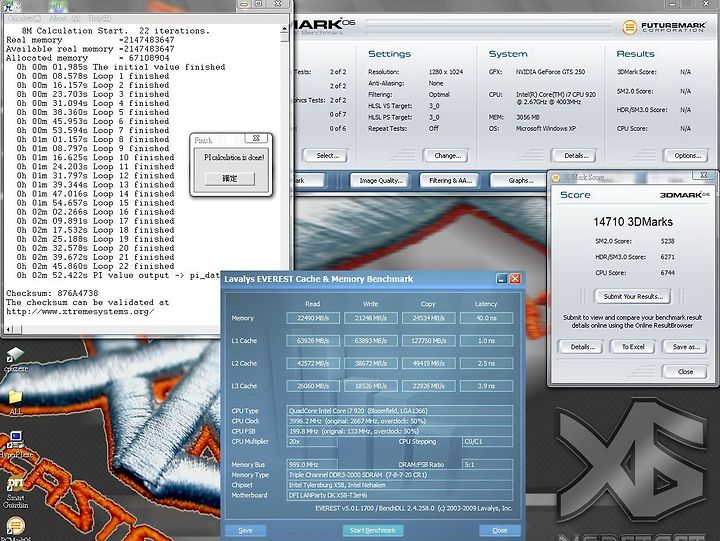Click the L2 Cache Read value 42572 MB/s
Viewport: 720px width, 541px height.
pos(313,363)
